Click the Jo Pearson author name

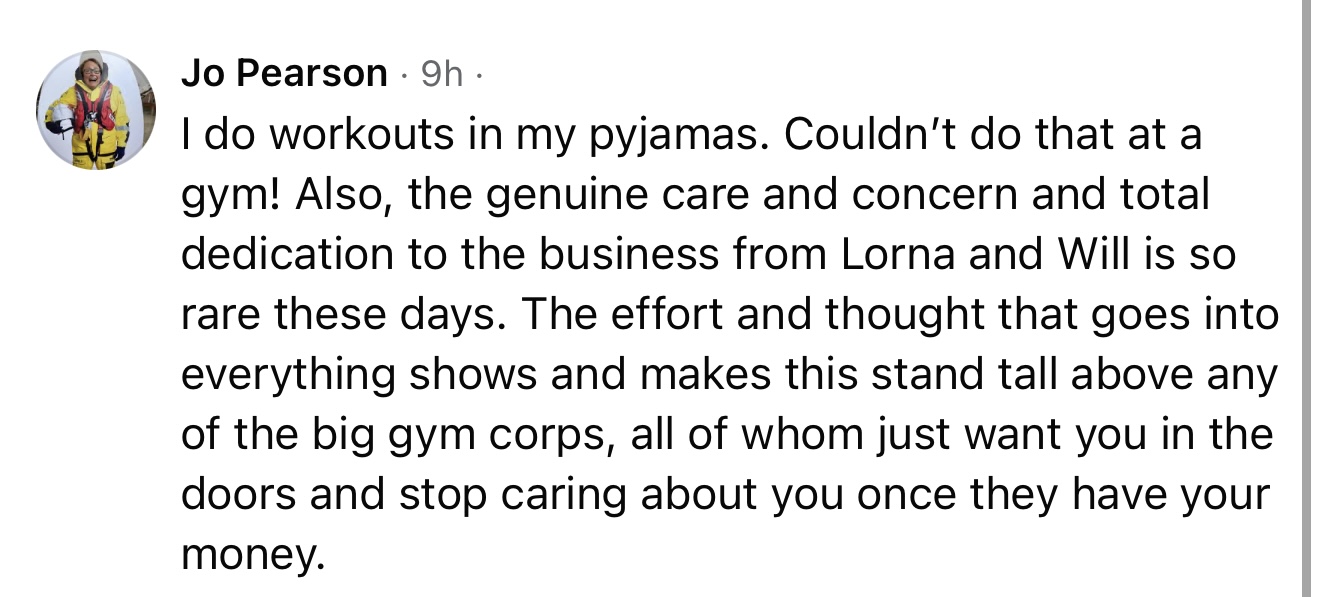(284, 73)
